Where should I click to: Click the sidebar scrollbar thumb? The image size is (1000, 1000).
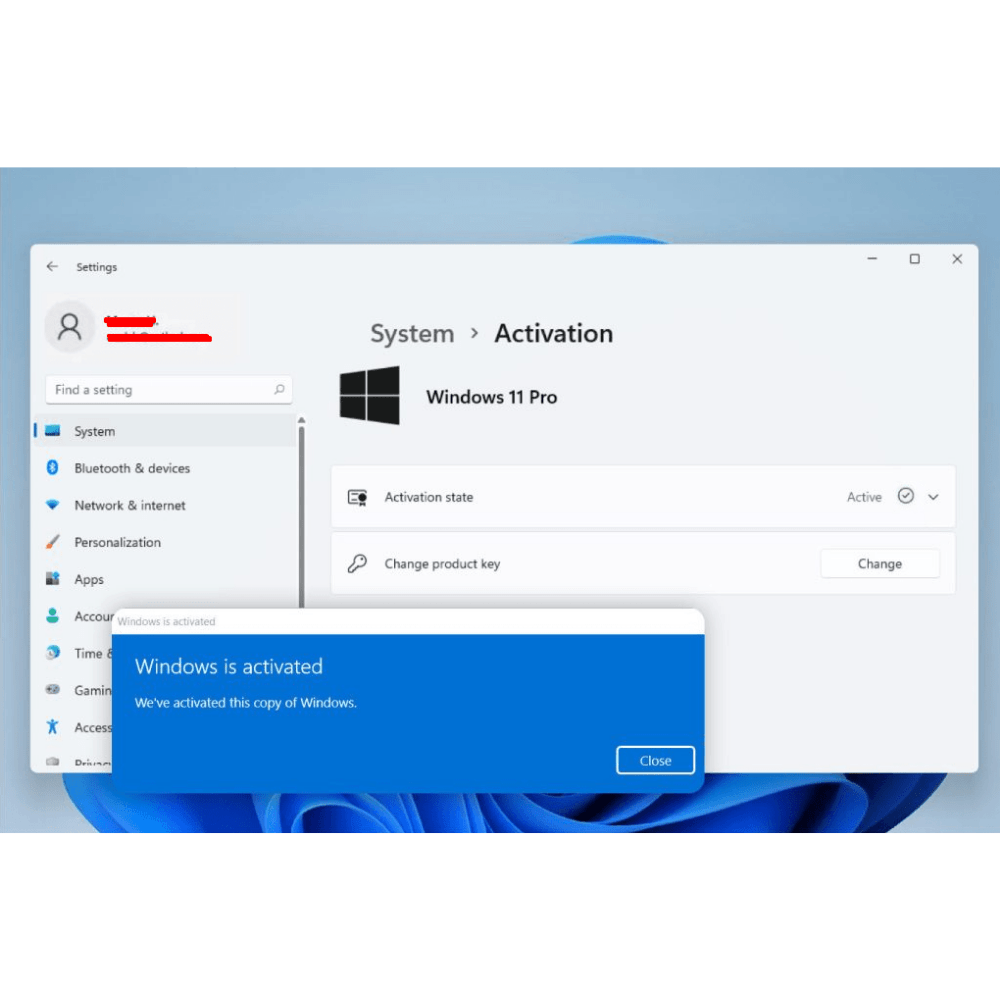[302, 517]
